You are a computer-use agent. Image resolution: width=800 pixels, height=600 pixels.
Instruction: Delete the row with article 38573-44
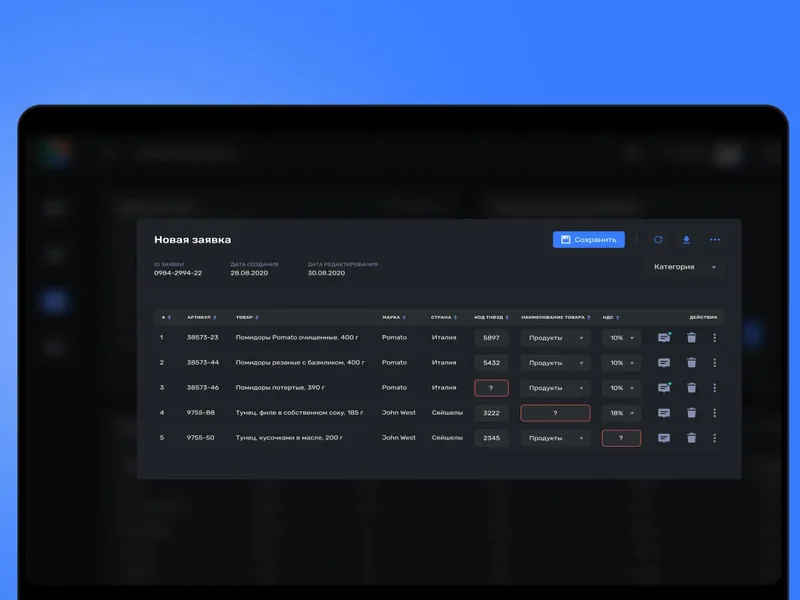coord(691,363)
